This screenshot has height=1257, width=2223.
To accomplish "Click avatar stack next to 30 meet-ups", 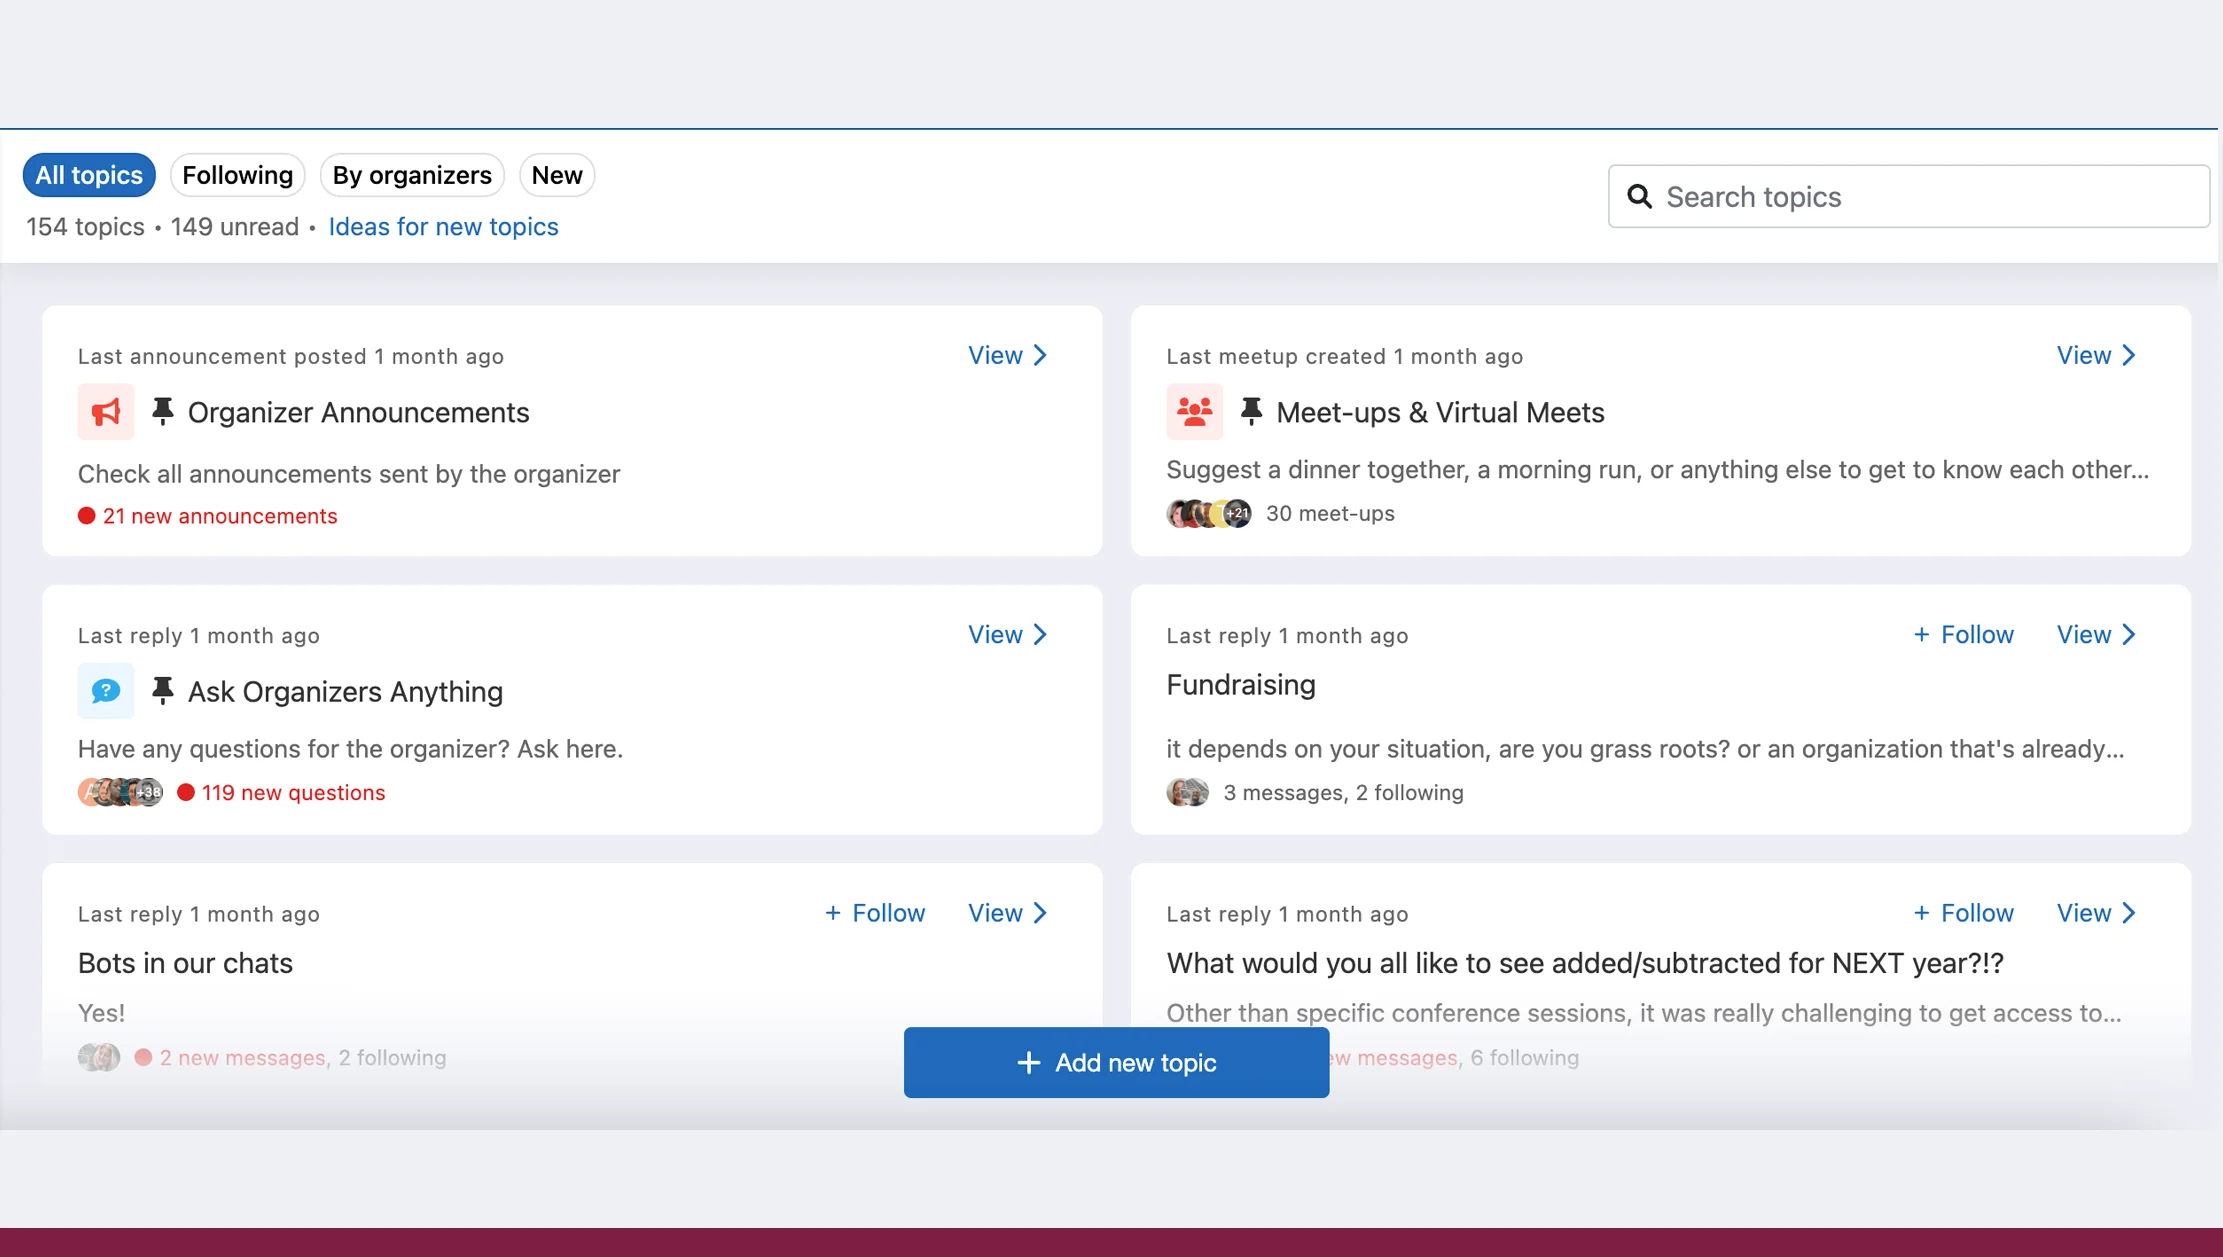I will (1208, 514).
